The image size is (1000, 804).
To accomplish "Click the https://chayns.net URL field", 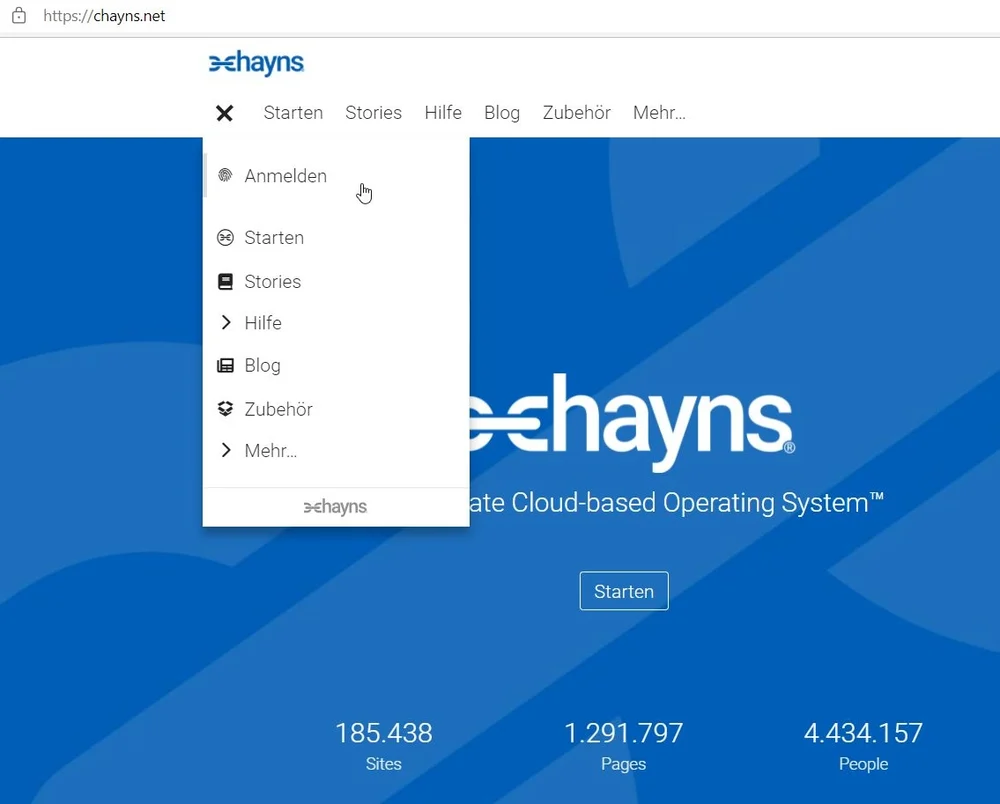I will (x=104, y=16).
